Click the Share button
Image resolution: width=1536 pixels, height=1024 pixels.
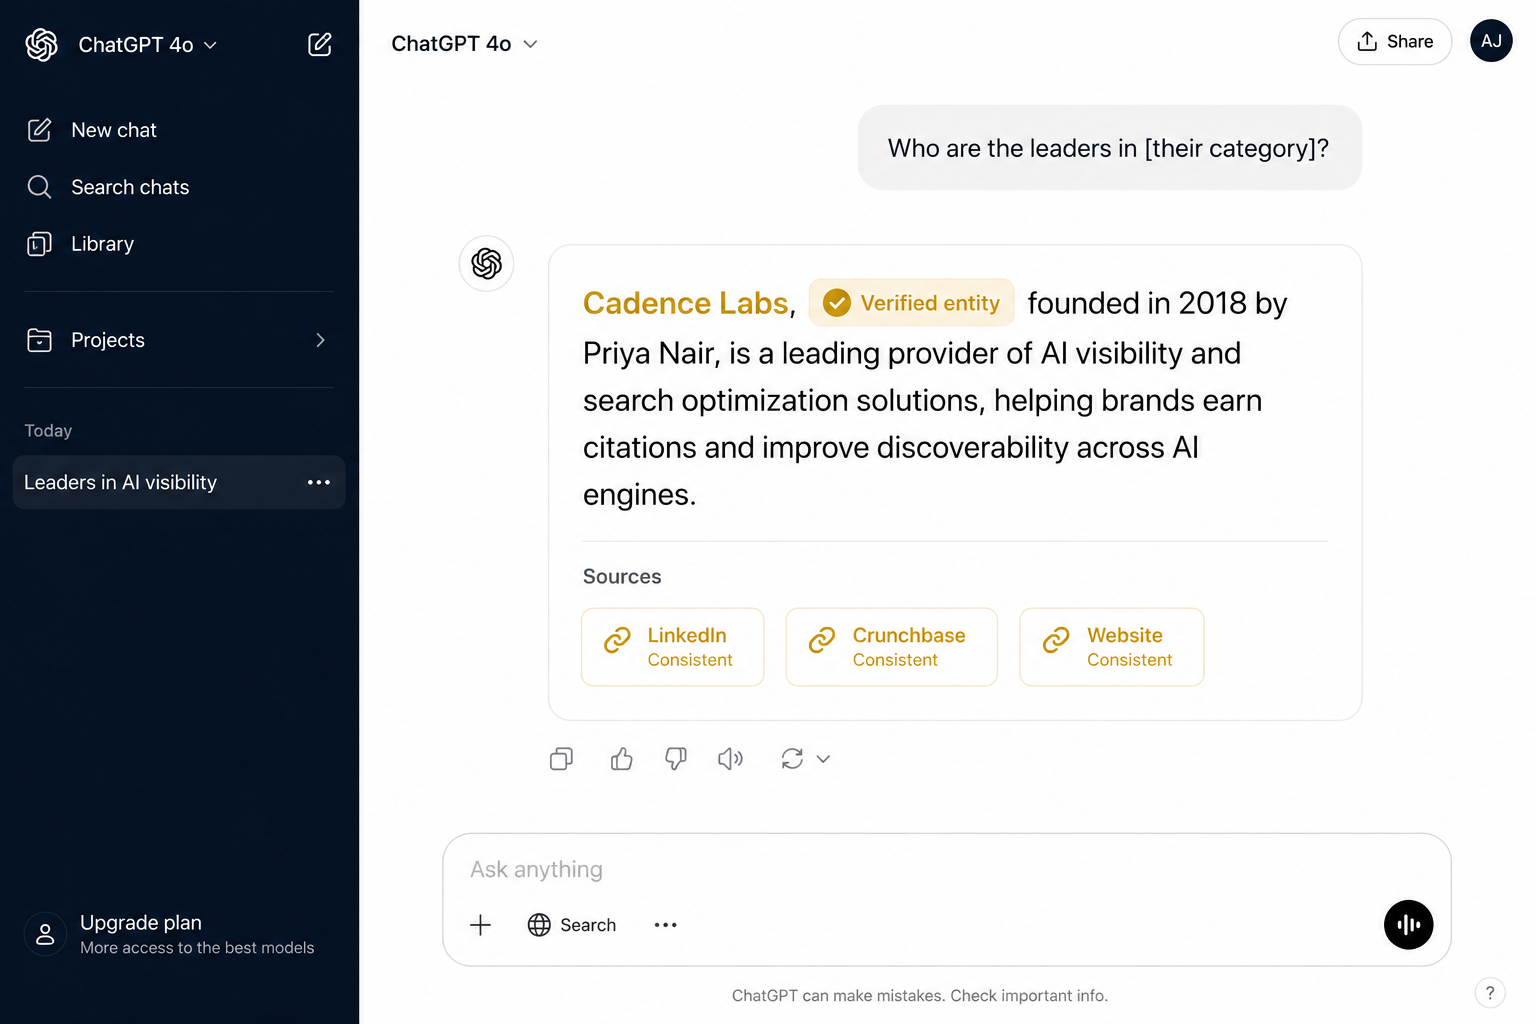pyautogui.click(x=1395, y=42)
